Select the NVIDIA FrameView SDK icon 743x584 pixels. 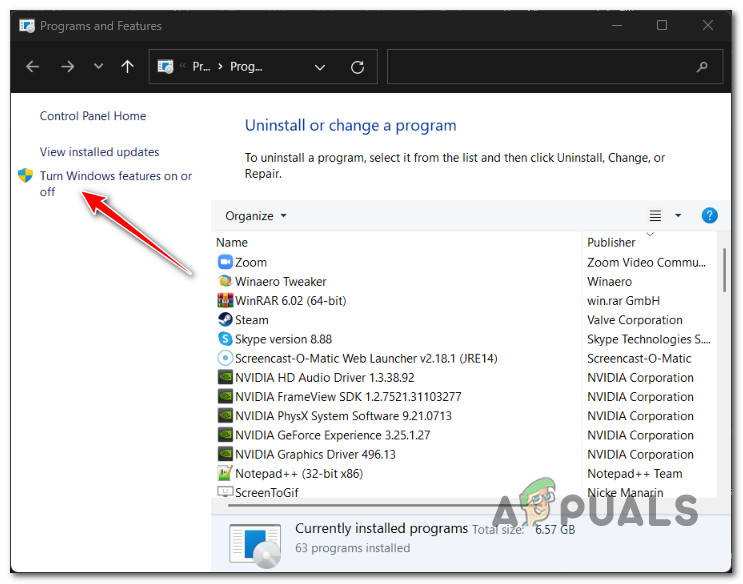click(x=225, y=396)
